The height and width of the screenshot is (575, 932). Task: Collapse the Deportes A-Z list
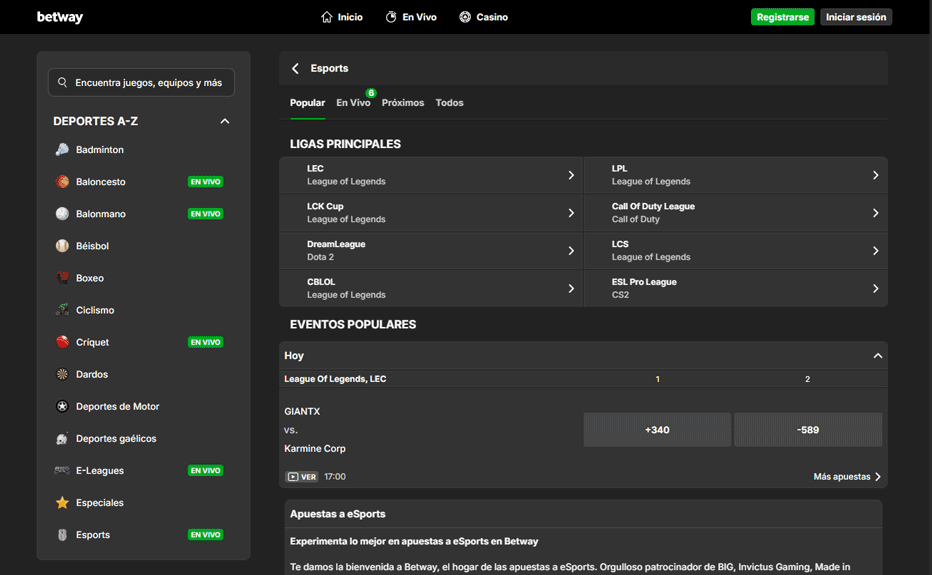click(225, 121)
